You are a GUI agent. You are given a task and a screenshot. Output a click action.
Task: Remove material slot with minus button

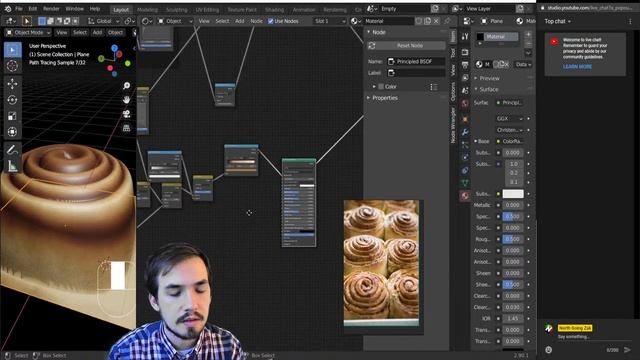[x=528, y=44]
